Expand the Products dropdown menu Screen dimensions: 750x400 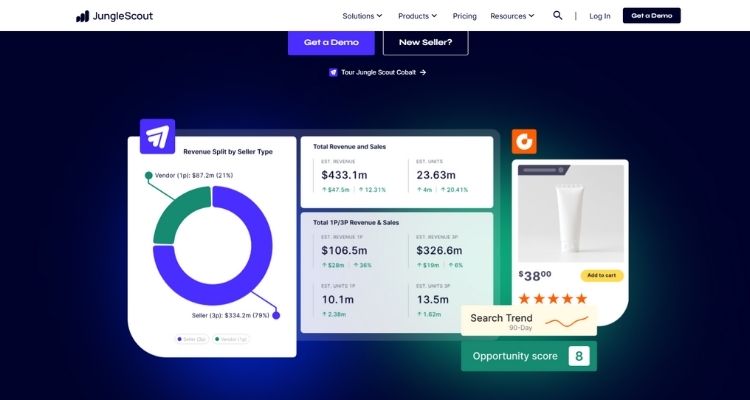point(417,16)
